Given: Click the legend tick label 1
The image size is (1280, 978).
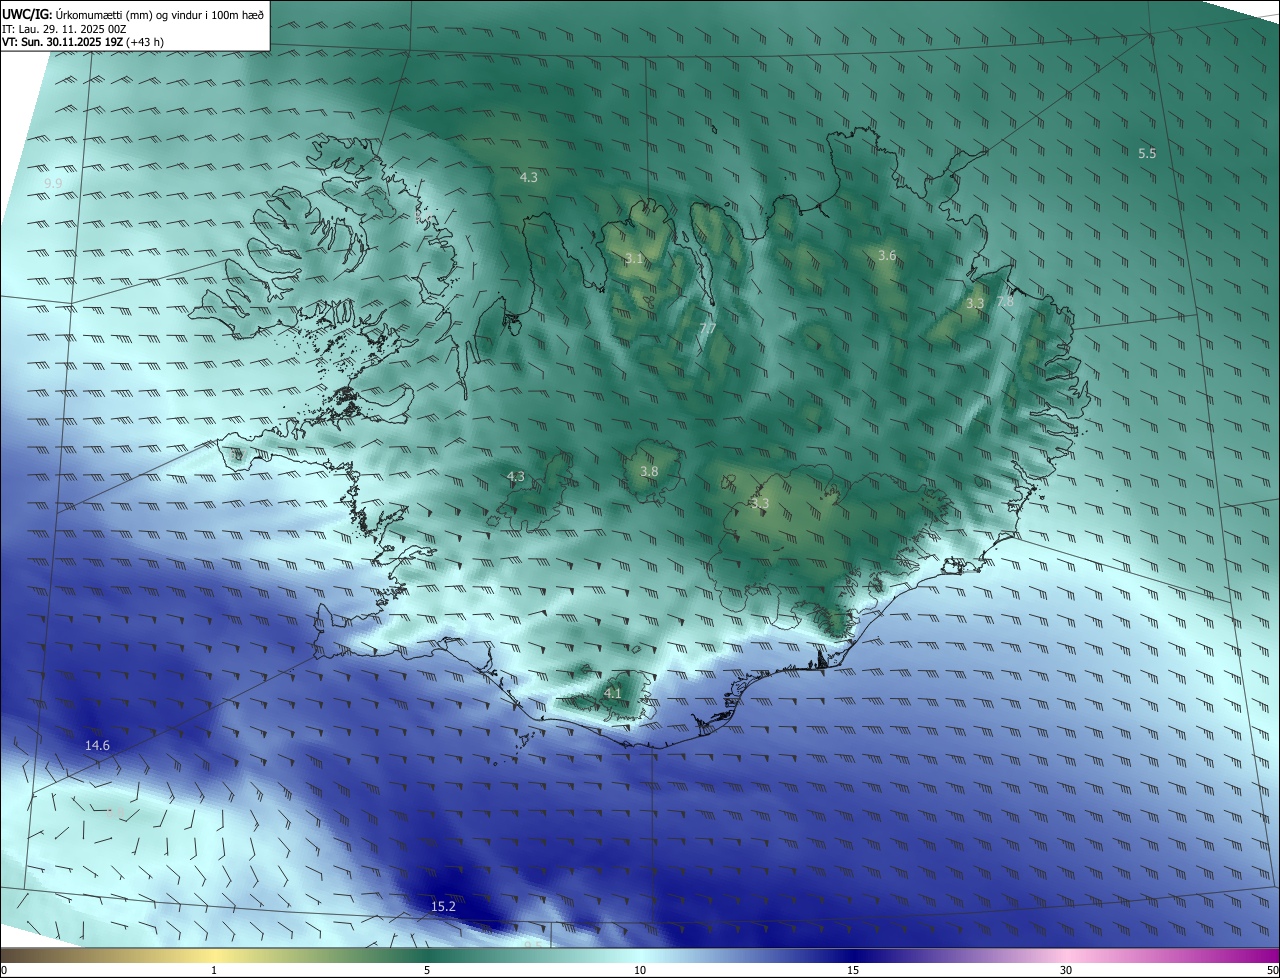Looking at the screenshot, I should [214, 970].
